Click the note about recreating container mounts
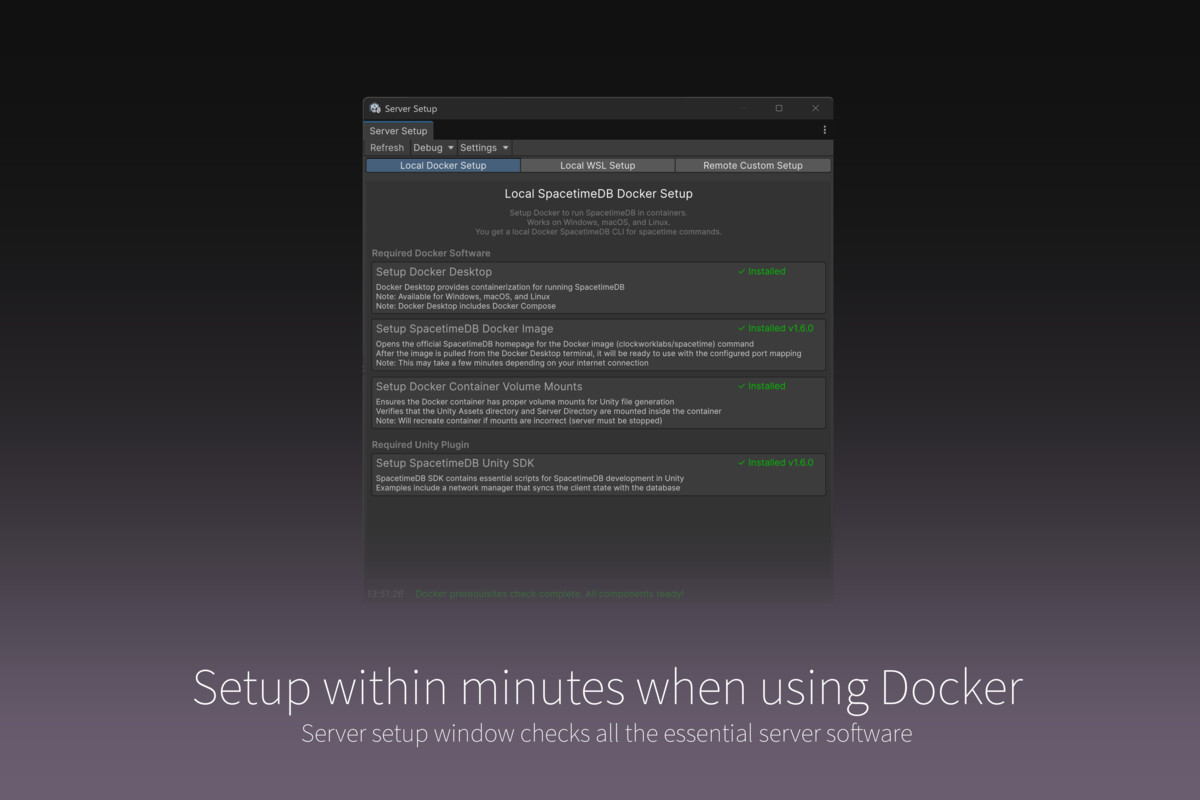Image resolution: width=1200 pixels, height=800 pixels. [518, 421]
